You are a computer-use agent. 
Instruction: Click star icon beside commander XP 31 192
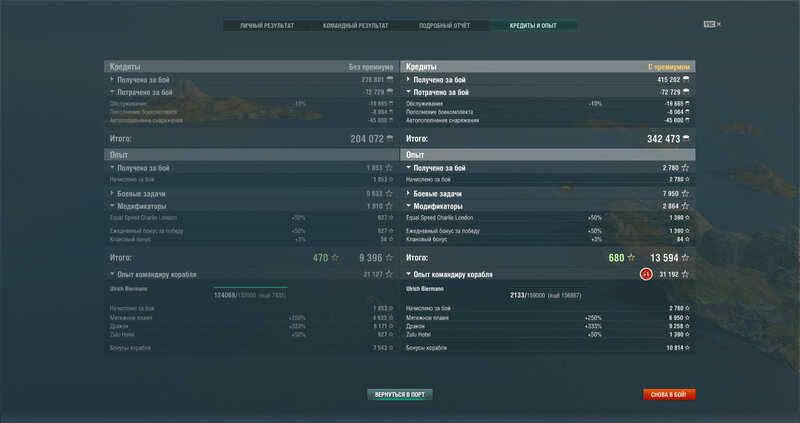coord(685,275)
